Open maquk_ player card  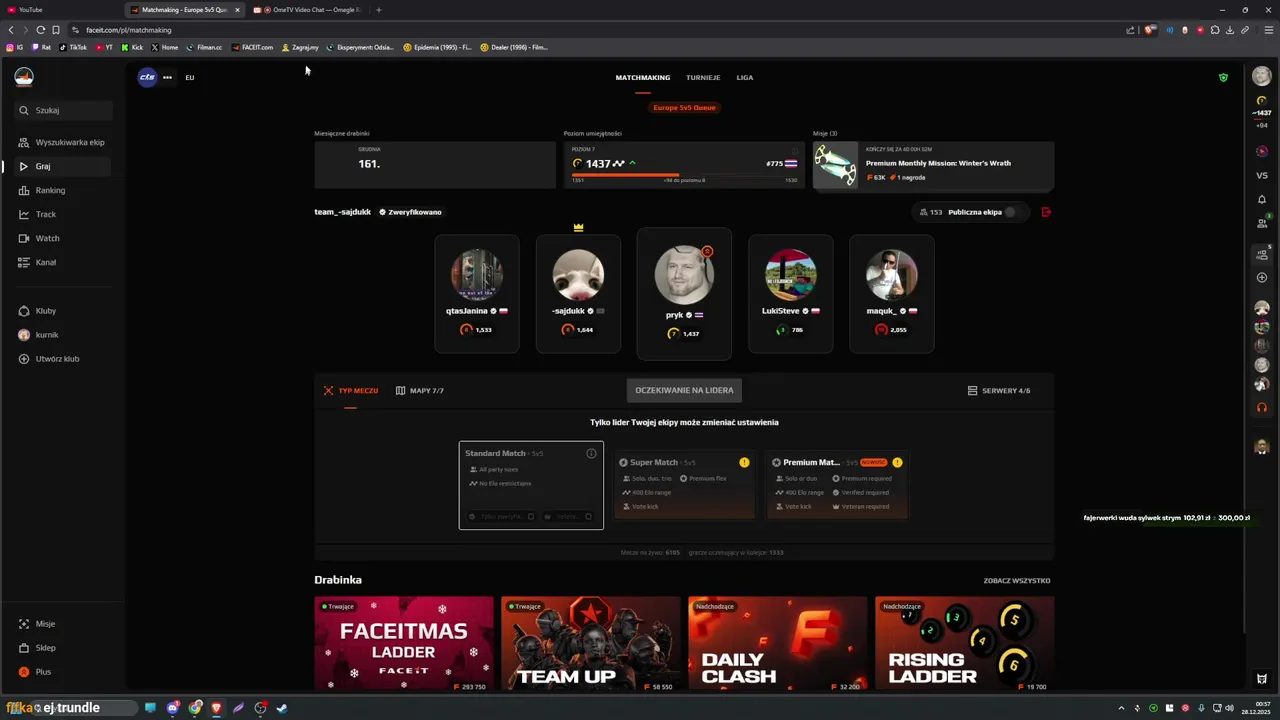(891, 294)
